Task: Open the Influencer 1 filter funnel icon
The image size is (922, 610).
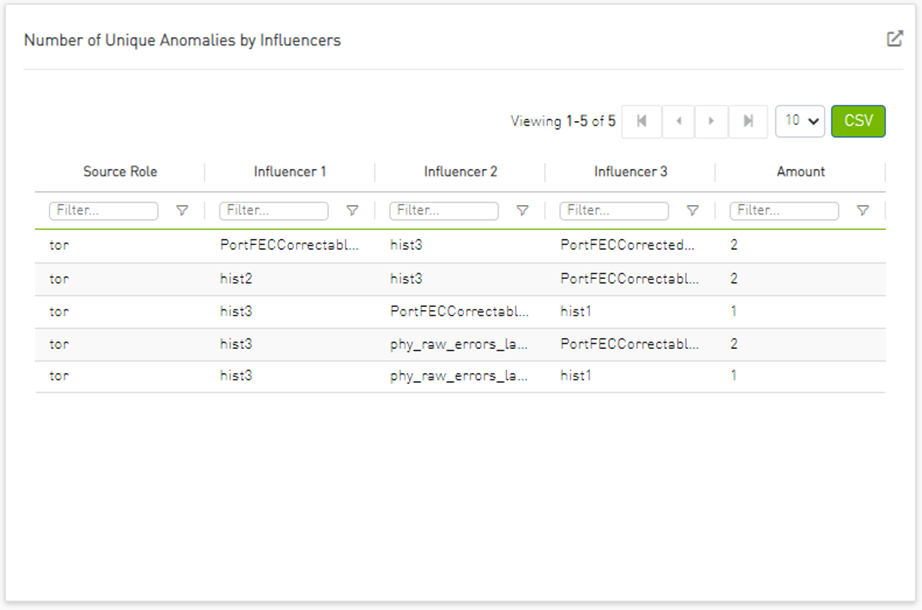Action: [352, 211]
